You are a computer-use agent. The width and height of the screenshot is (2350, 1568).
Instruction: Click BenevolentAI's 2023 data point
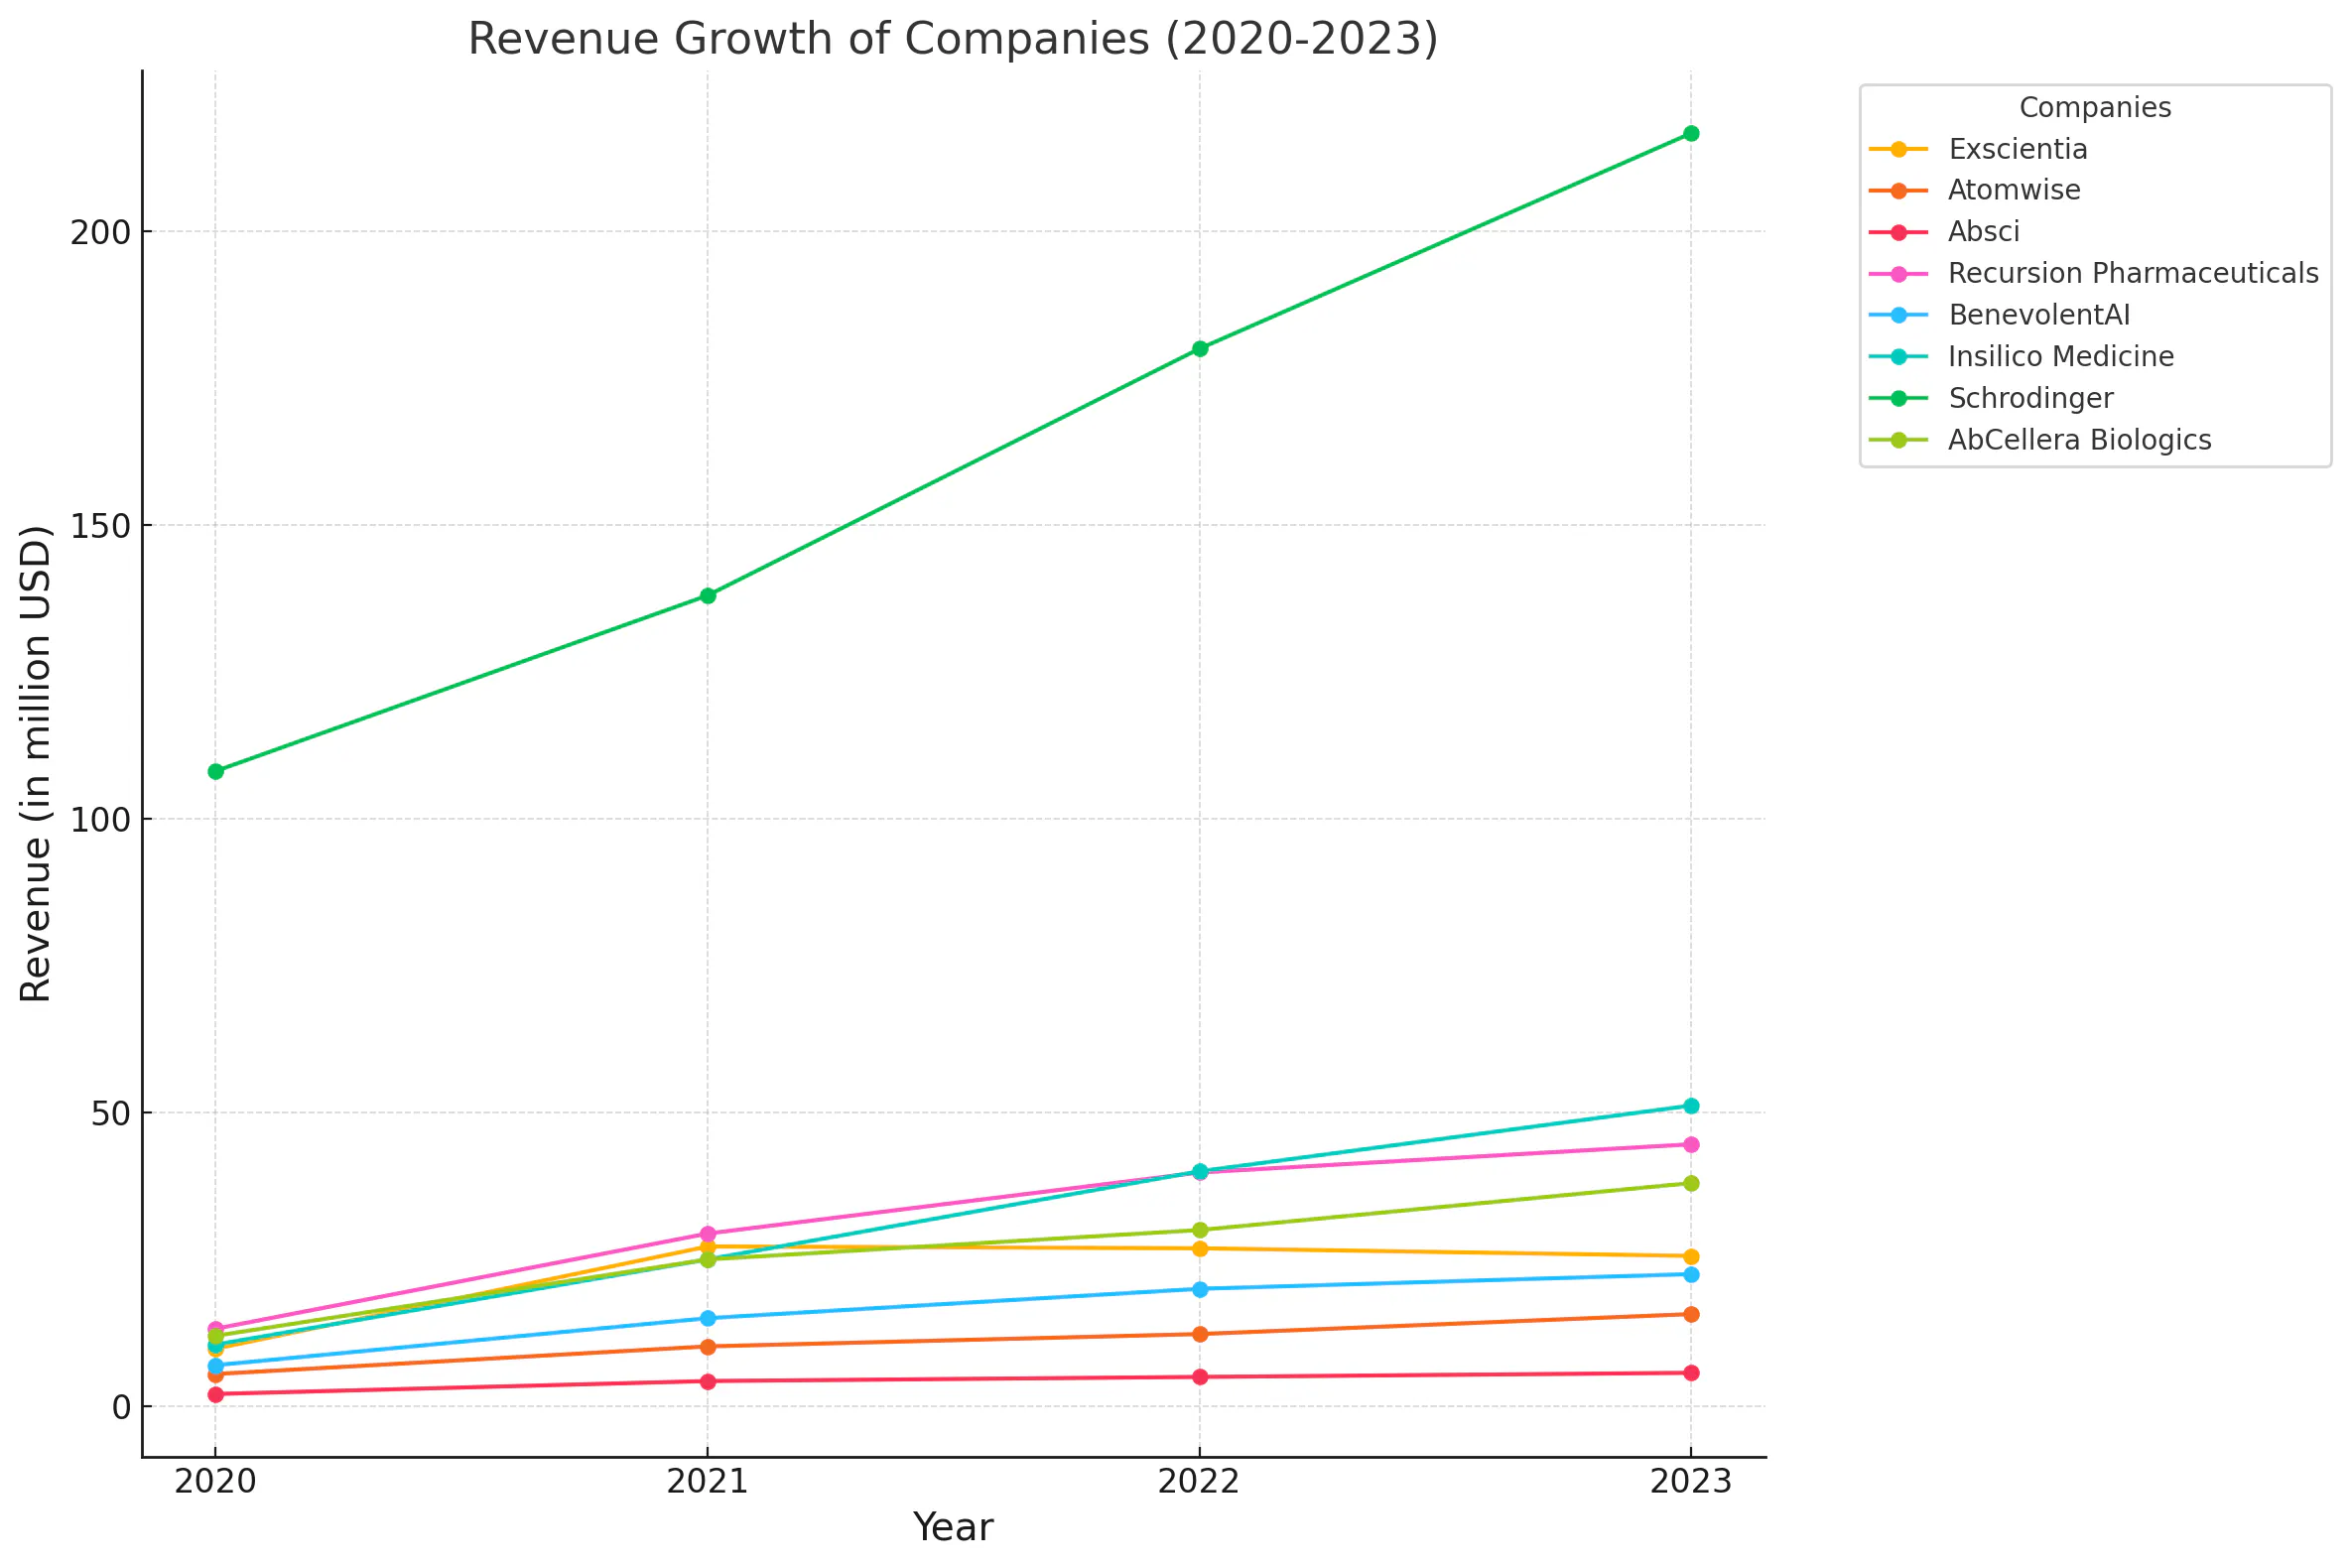(1691, 1274)
